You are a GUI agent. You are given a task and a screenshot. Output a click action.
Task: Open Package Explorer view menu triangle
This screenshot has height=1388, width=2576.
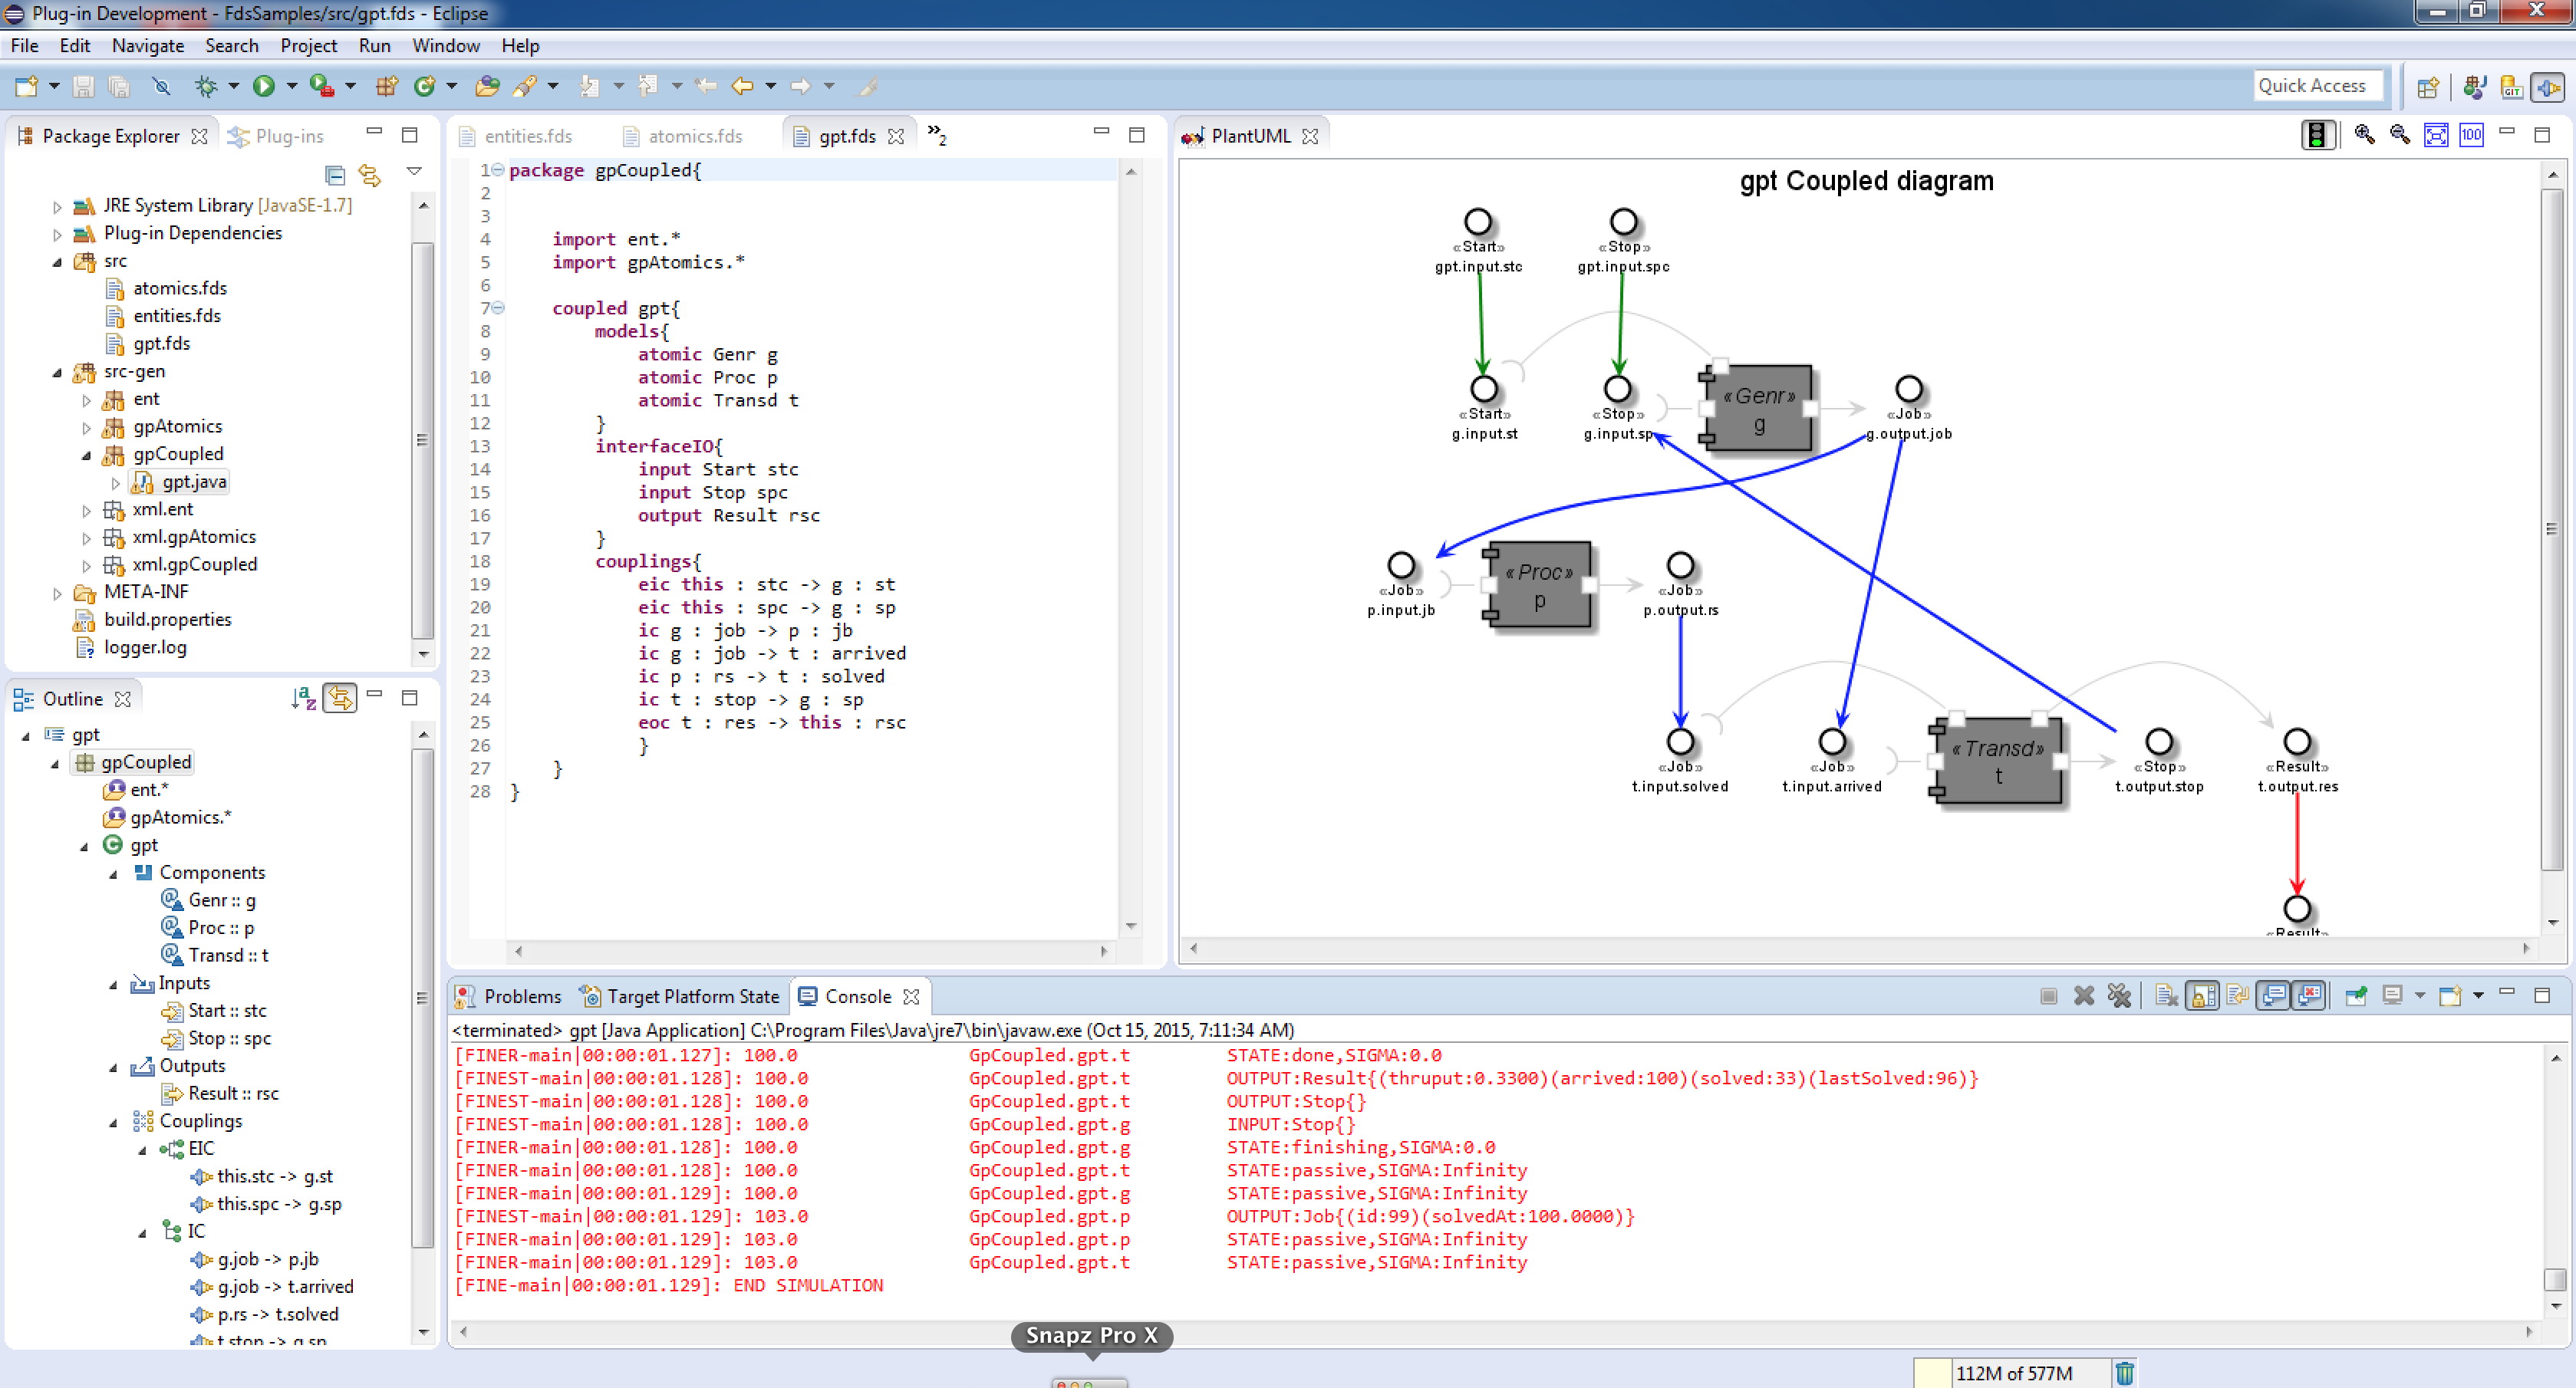(x=414, y=172)
